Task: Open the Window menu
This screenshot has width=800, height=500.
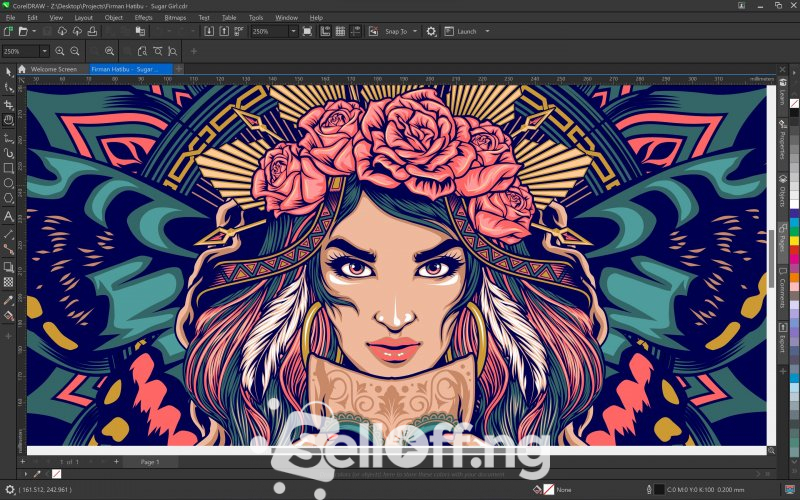Action: [x=286, y=17]
